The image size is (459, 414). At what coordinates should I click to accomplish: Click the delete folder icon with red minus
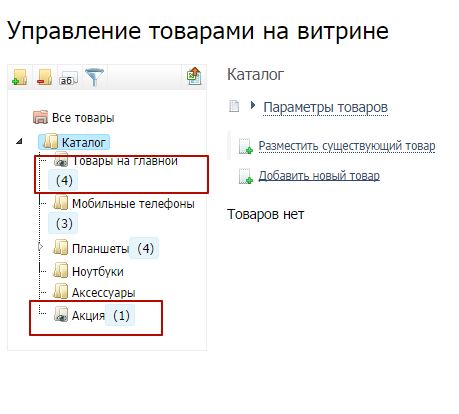pos(45,77)
